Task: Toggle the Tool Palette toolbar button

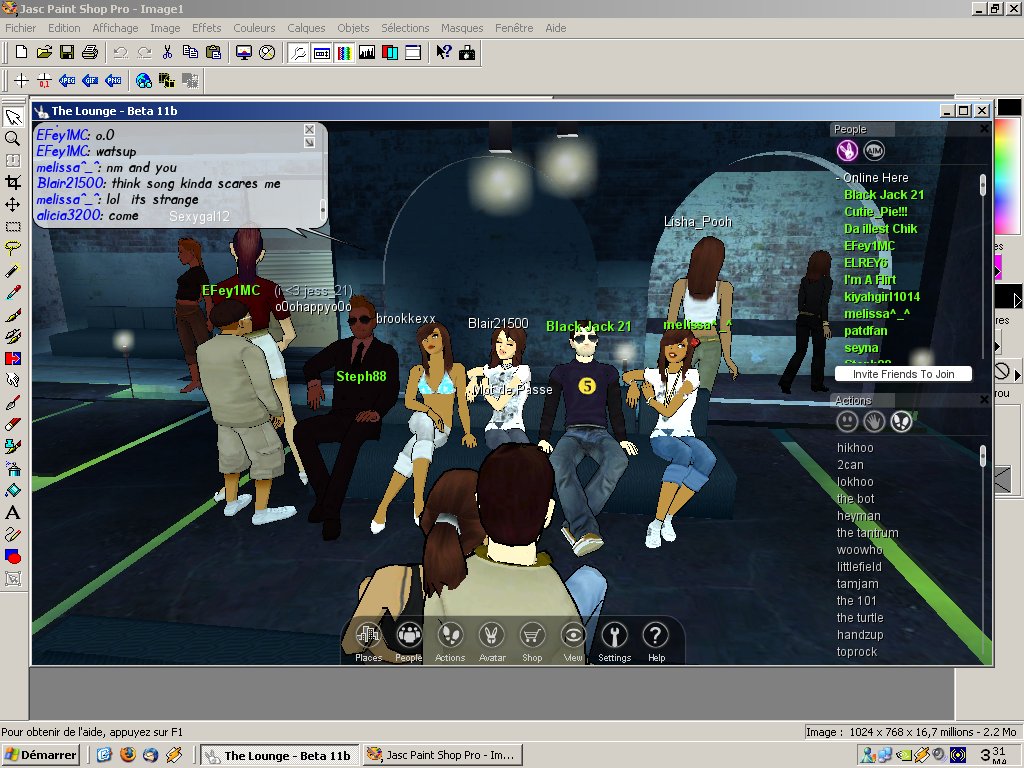Action: [298, 52]
